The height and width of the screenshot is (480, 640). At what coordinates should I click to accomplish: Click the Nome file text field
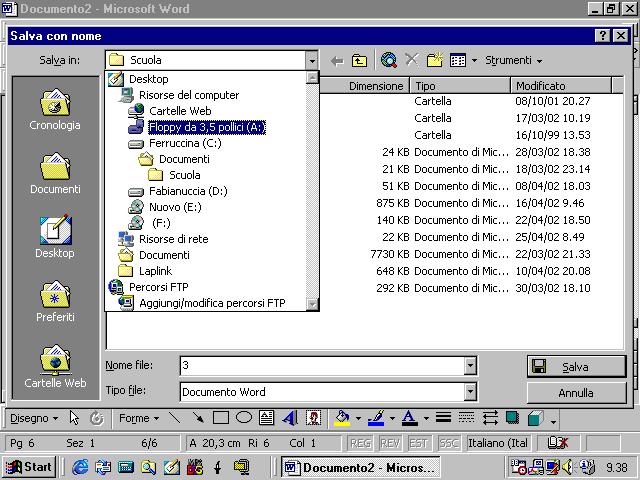pyautogui.click(x=322, y=366)
